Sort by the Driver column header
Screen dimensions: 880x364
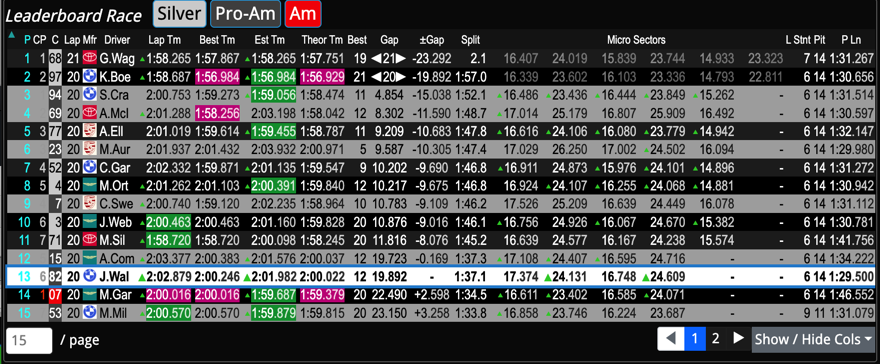click(x=117, y=40)
